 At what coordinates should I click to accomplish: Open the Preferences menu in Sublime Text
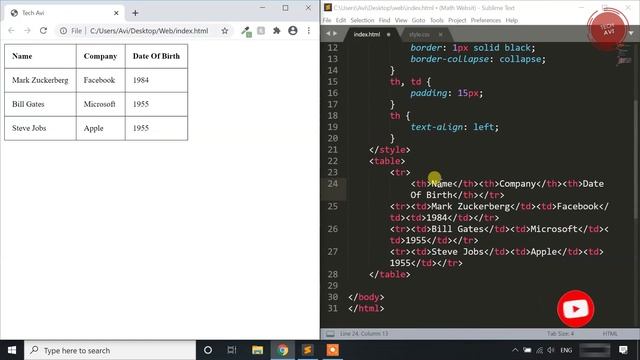pos(486,20)
